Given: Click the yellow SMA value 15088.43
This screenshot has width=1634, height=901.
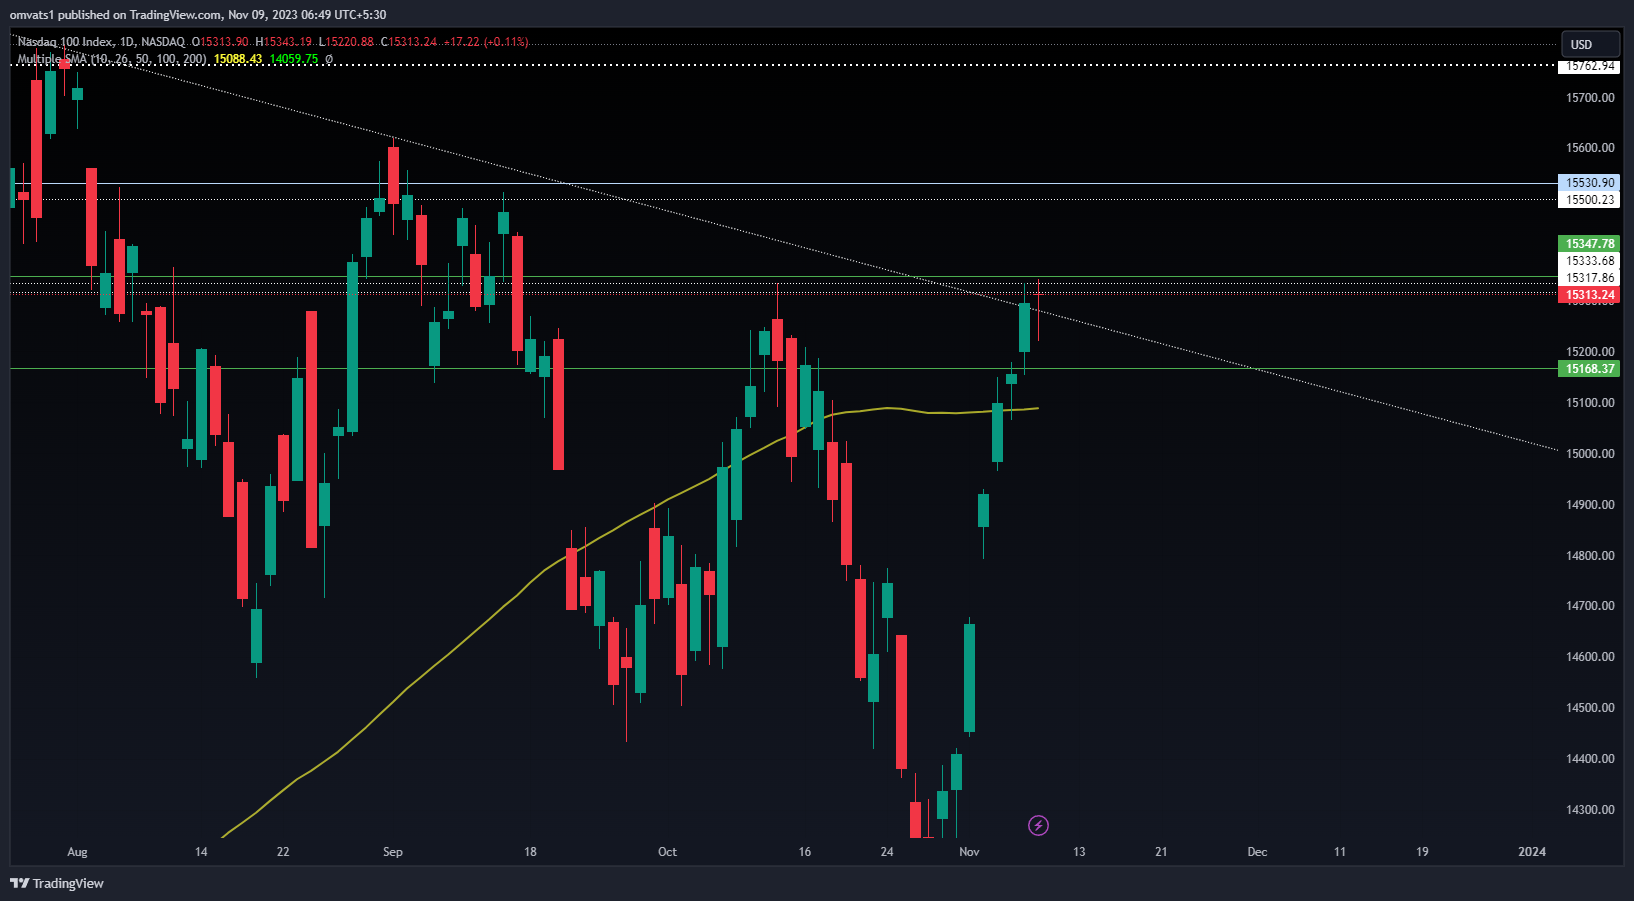Looking at the screenshot, I should point(238,59).
